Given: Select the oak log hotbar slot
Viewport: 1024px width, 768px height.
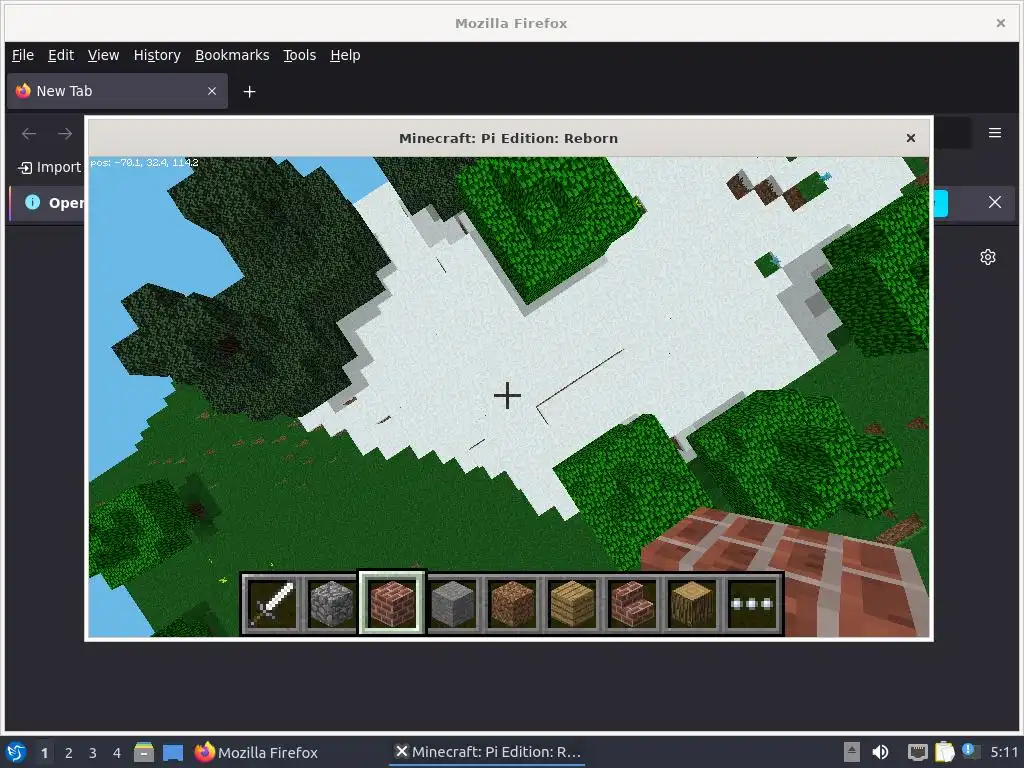Looking at the screenshot, I should pyautogui.click(x=692, y=603).
